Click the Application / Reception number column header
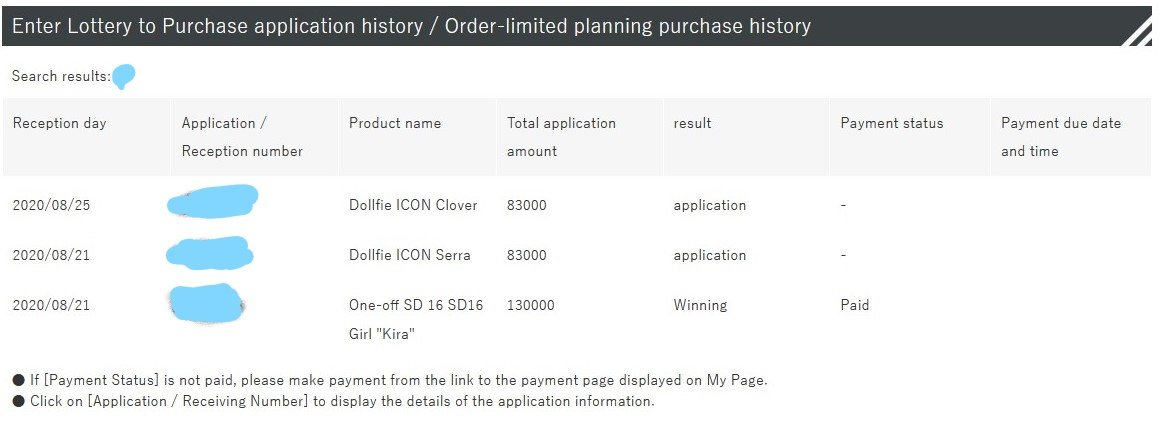Viewport: 1164px width, 432px height. [242, 137]
